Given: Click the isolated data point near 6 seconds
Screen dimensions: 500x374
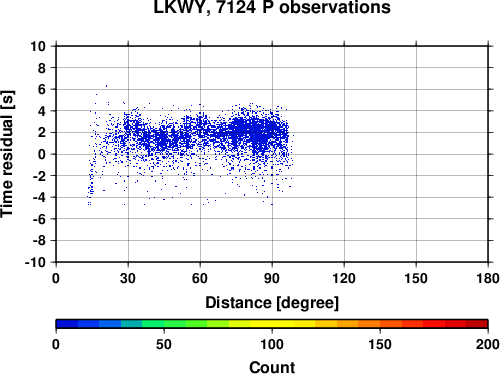Looking at the screenshot, I should pyautogui.click(x=106, y=86).
